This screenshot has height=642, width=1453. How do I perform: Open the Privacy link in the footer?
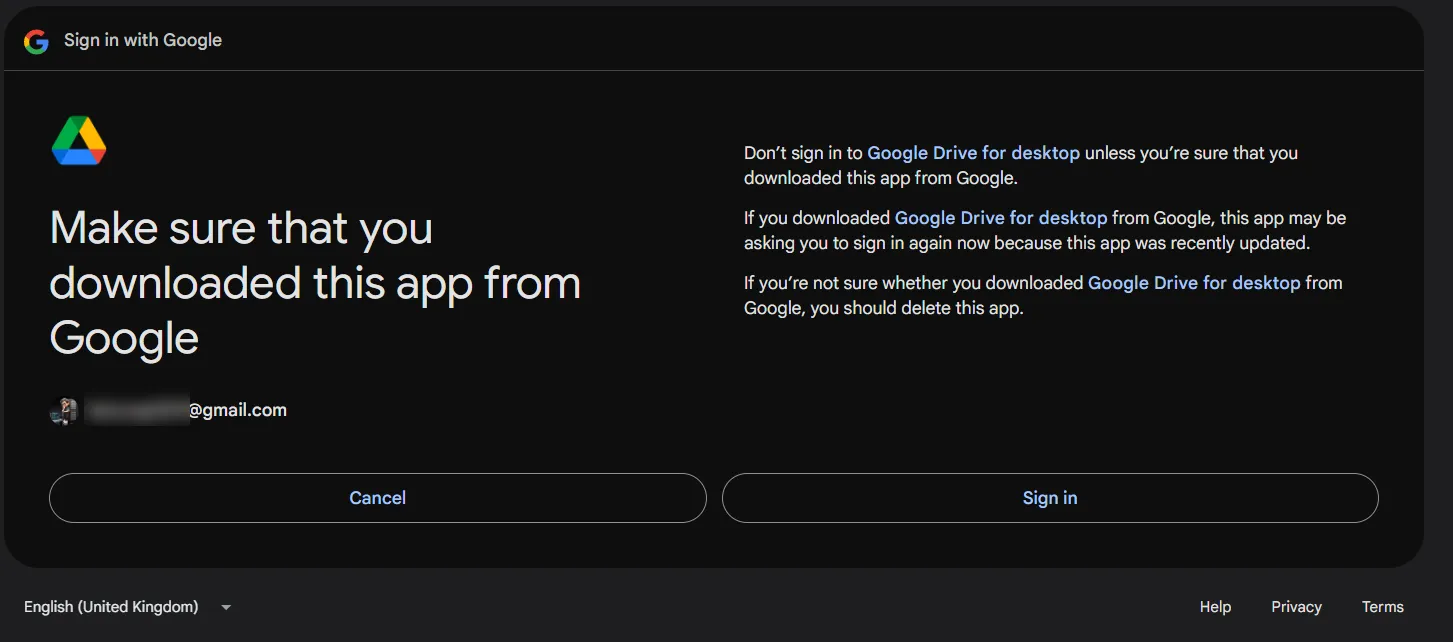coord(1296,607)
